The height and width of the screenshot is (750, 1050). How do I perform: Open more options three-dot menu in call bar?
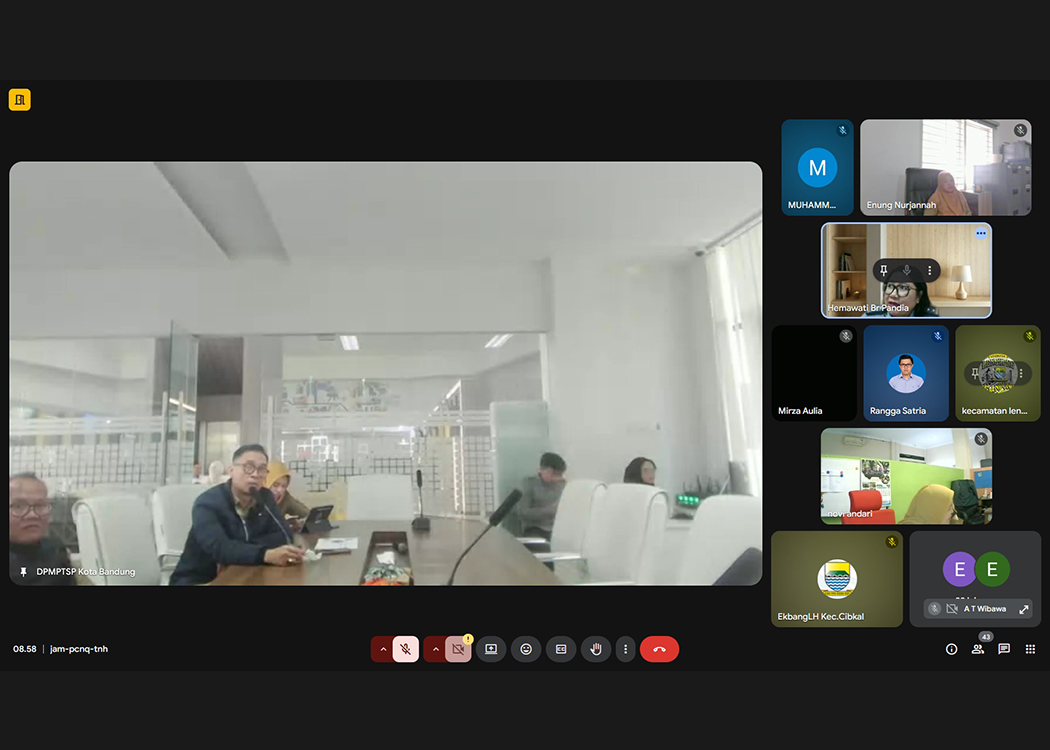coord(625,649)
